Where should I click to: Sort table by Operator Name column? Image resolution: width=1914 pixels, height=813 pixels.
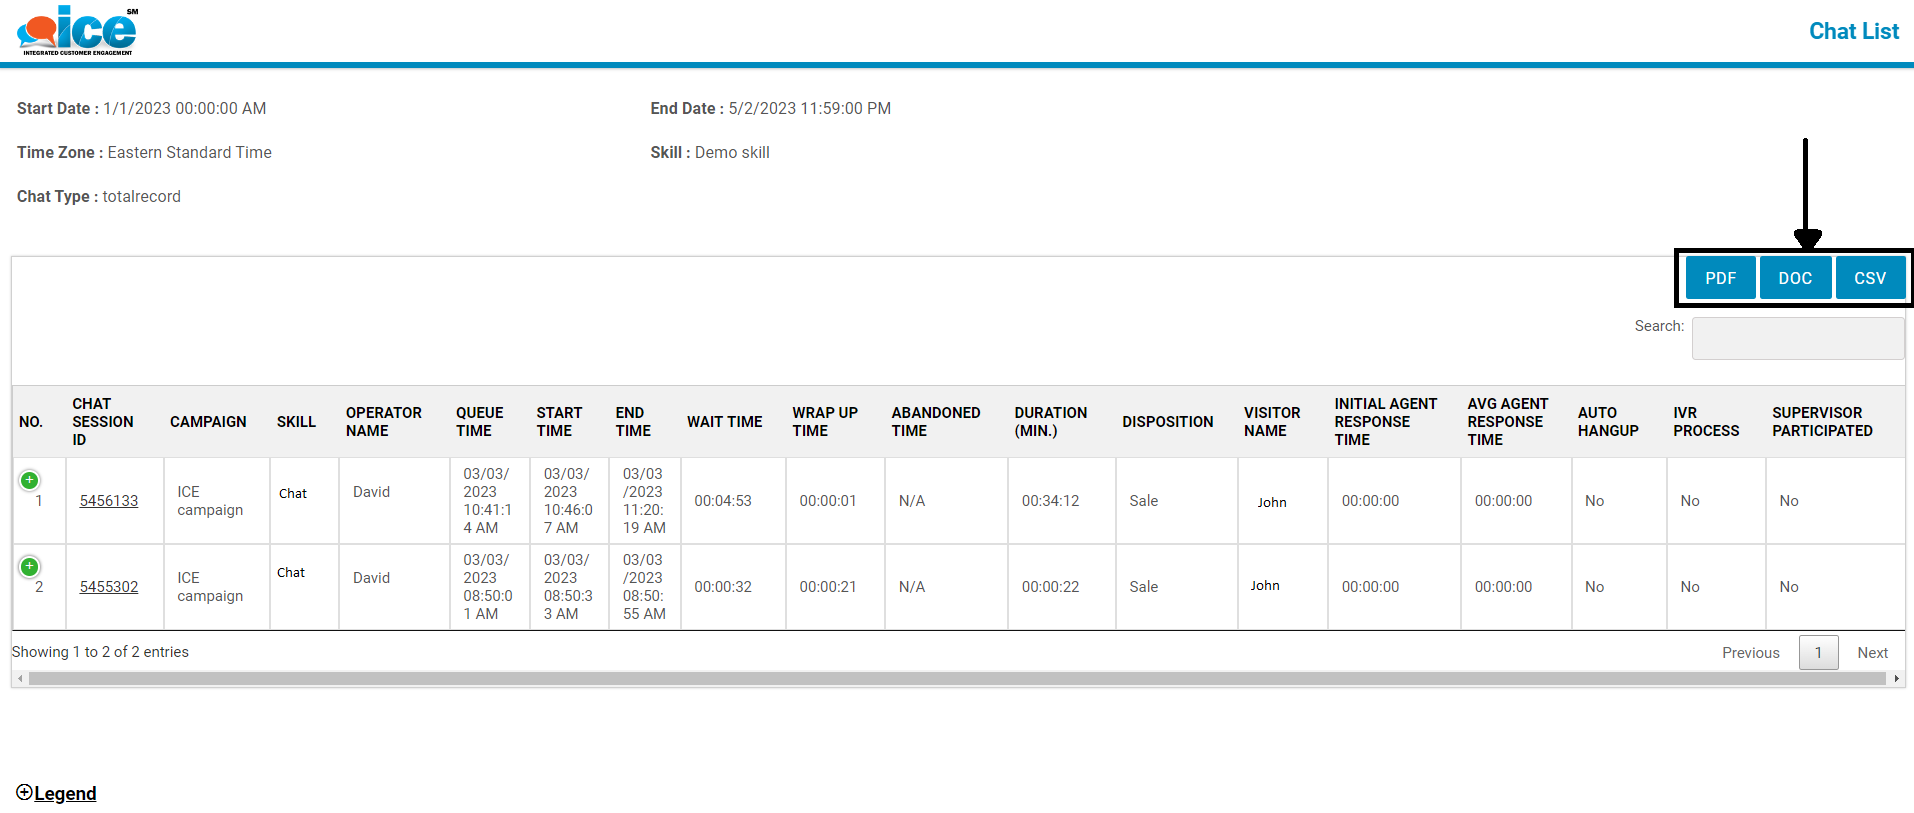pos(384,422)
